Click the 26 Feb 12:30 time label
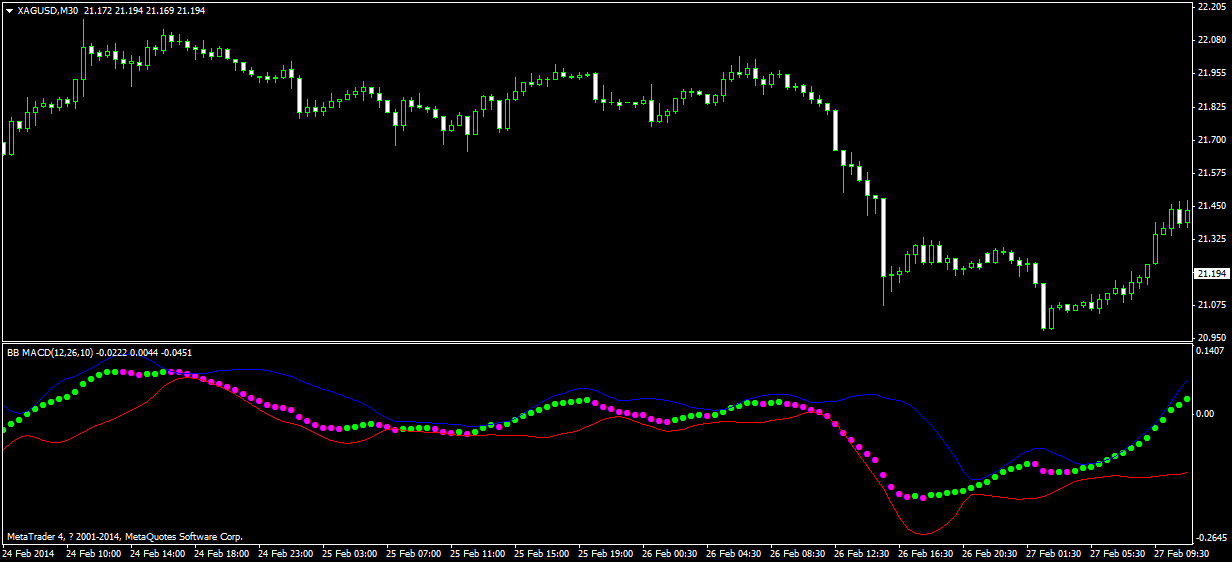 pos(862,553)
